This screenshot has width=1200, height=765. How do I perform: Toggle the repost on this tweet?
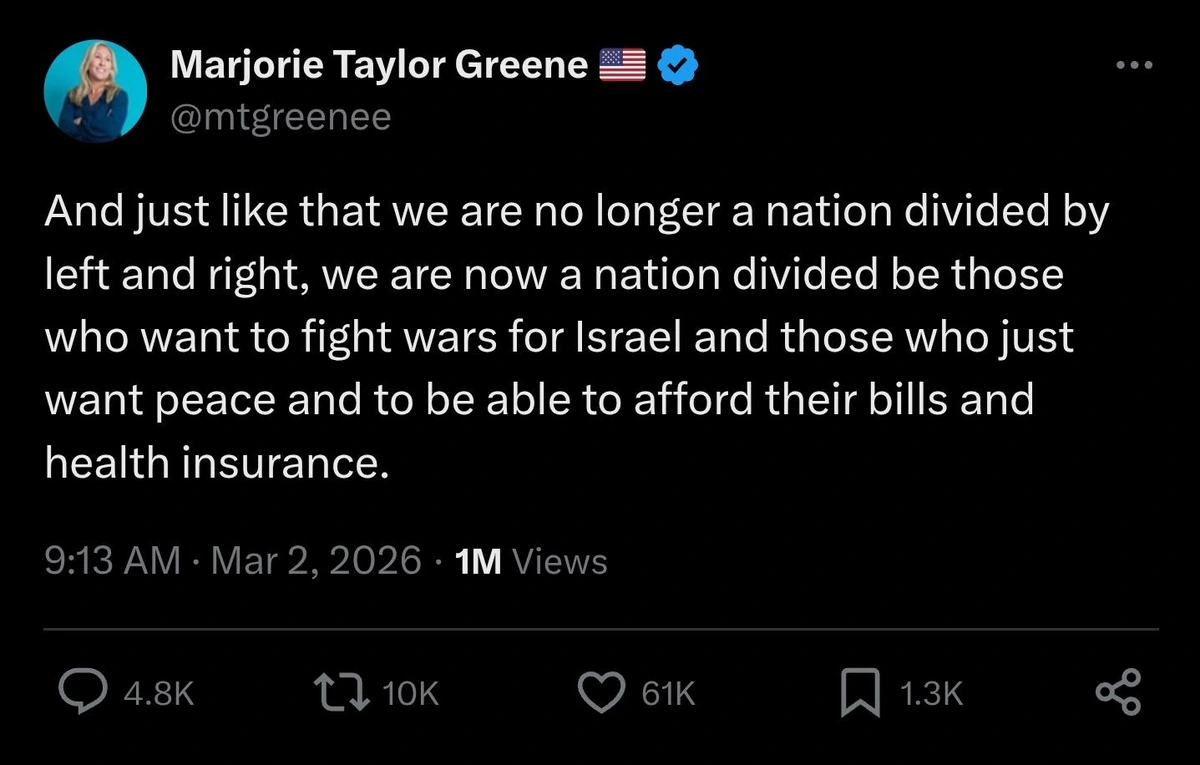(340, 691)
